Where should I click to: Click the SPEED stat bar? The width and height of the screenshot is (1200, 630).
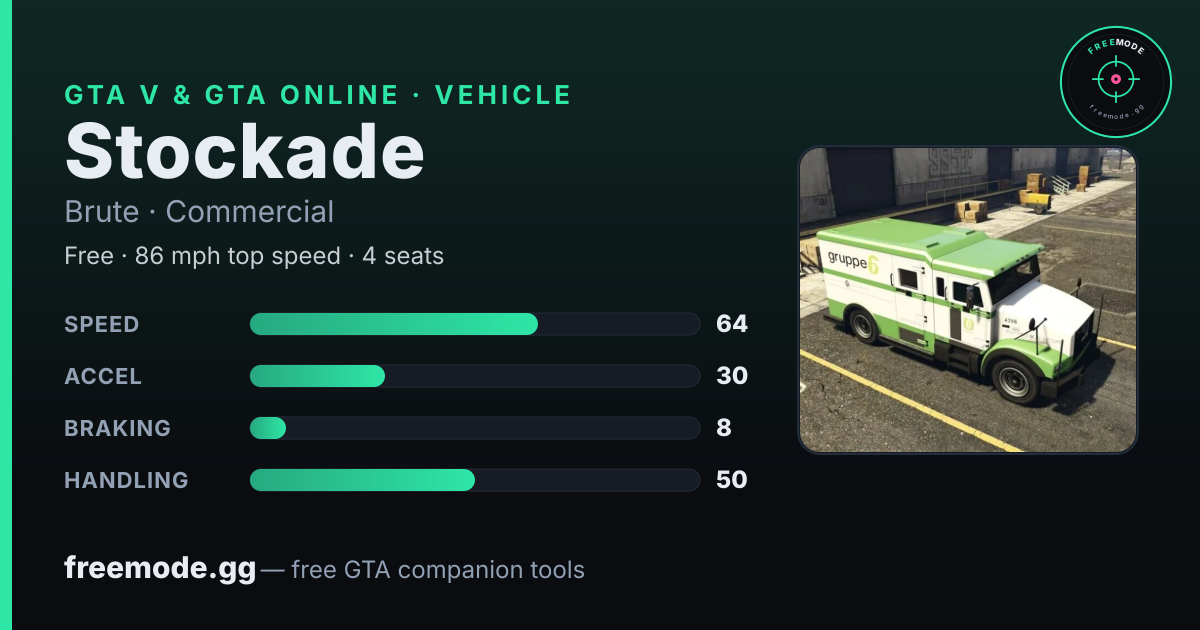pos(474,324)
